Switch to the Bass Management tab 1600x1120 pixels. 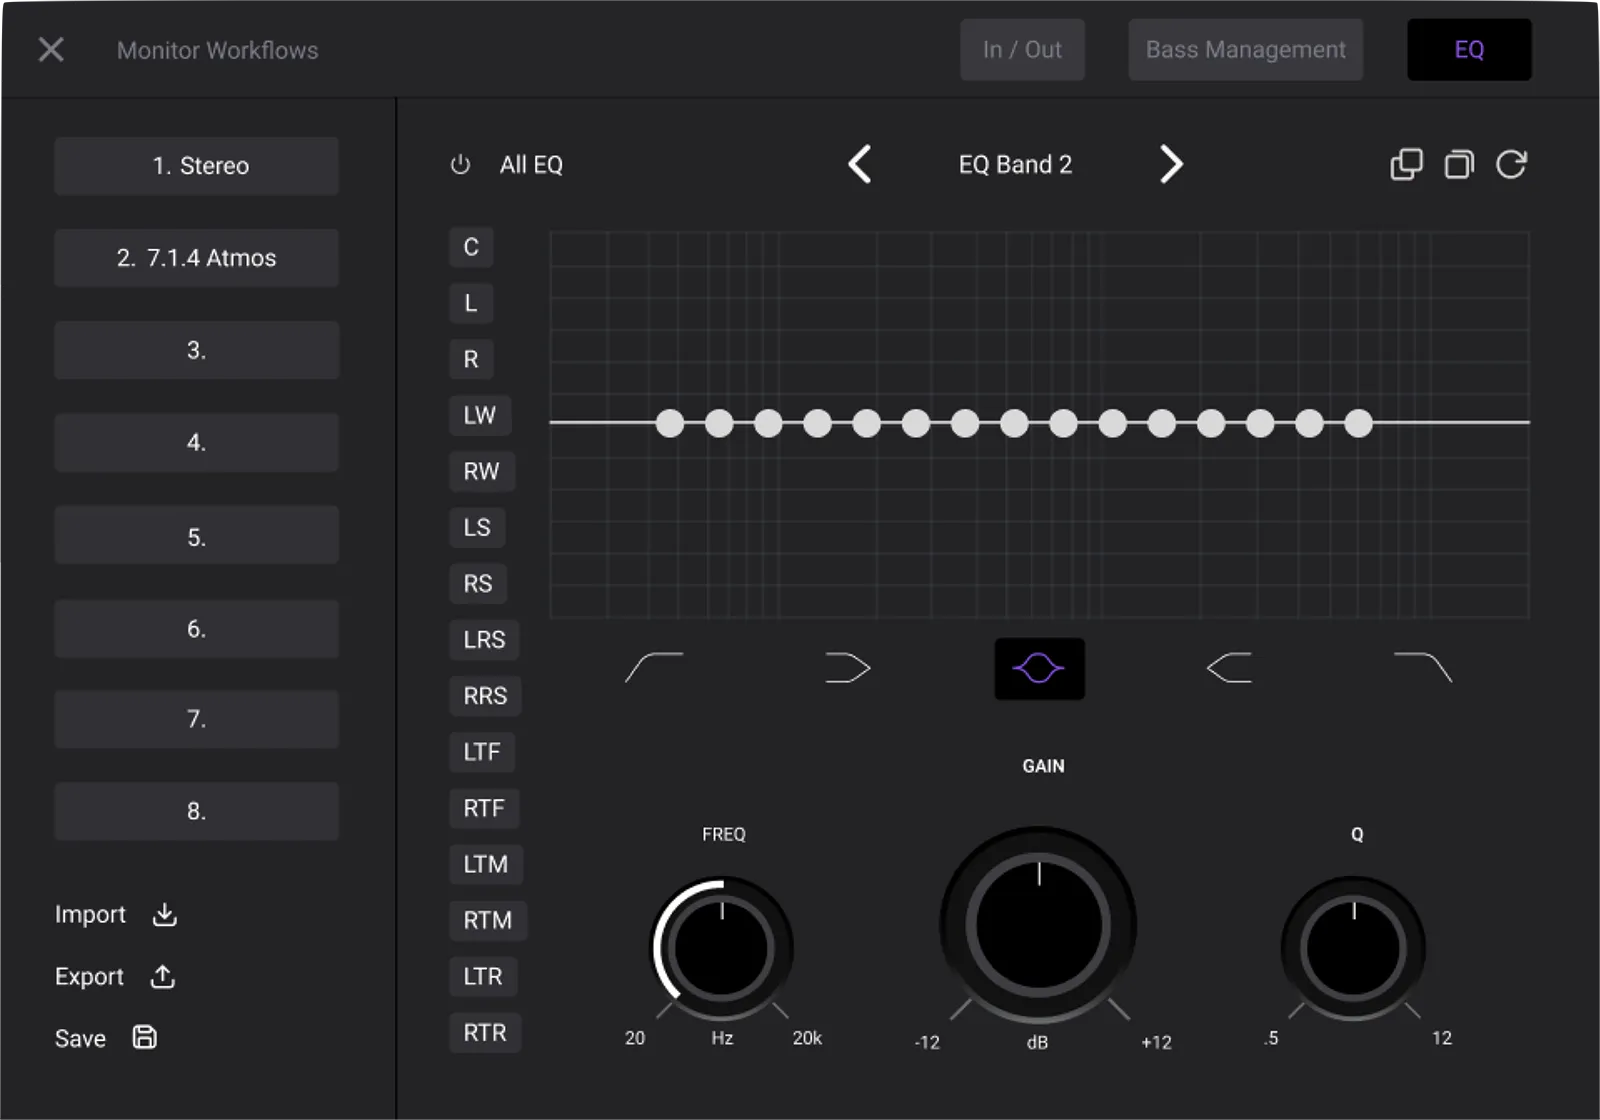click(1245, 49)
